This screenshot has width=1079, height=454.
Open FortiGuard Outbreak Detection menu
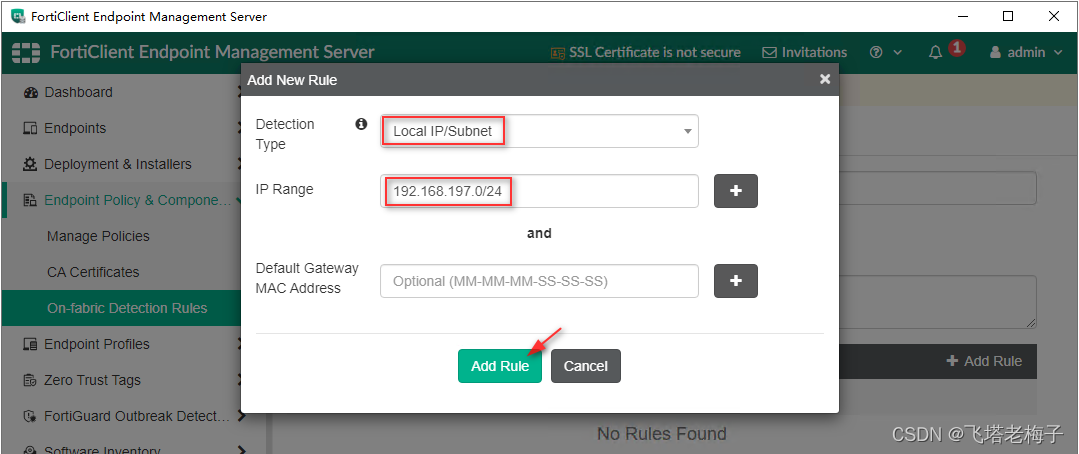tap(136, 415)
